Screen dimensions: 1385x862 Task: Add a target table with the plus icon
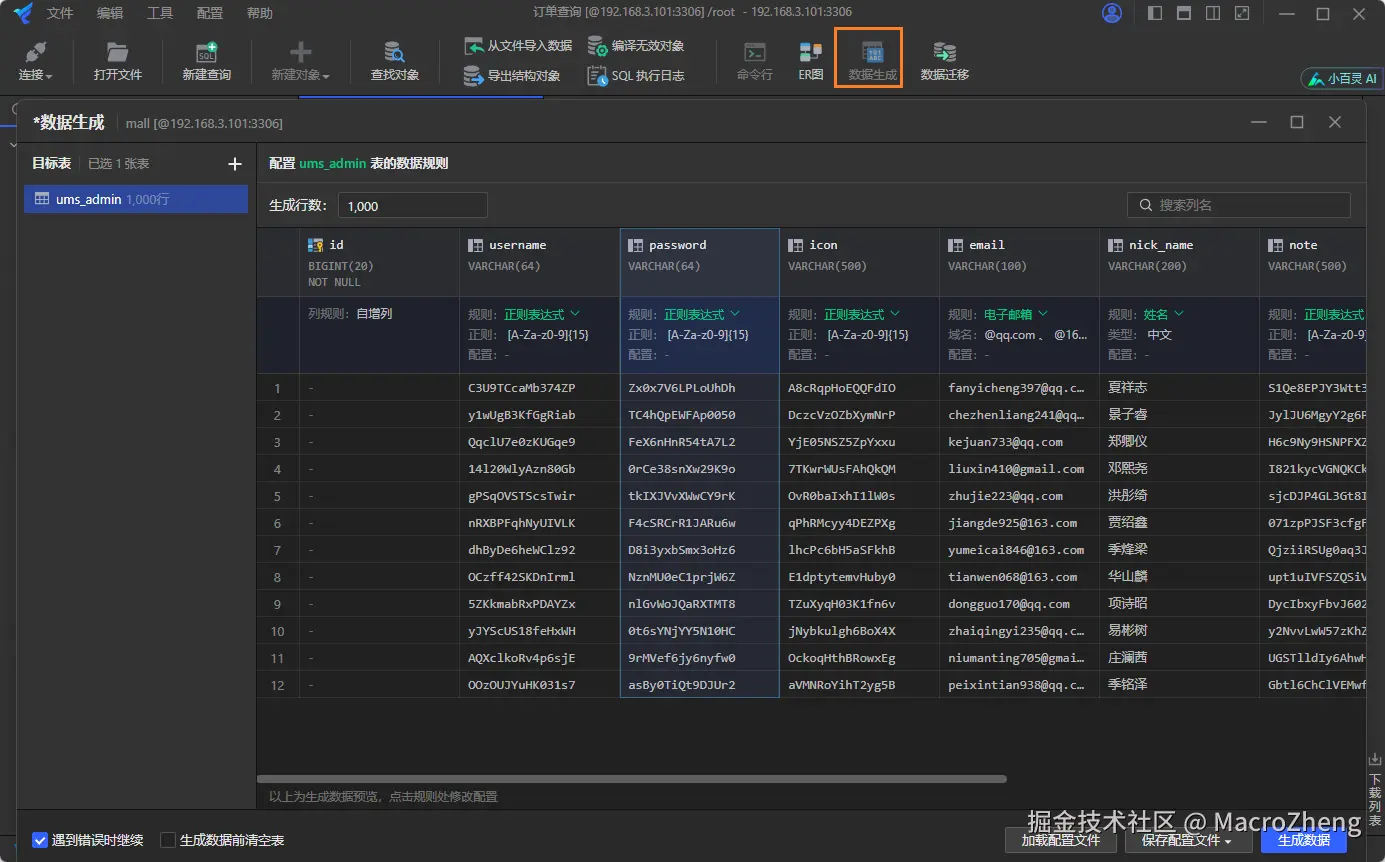point(235,164)
